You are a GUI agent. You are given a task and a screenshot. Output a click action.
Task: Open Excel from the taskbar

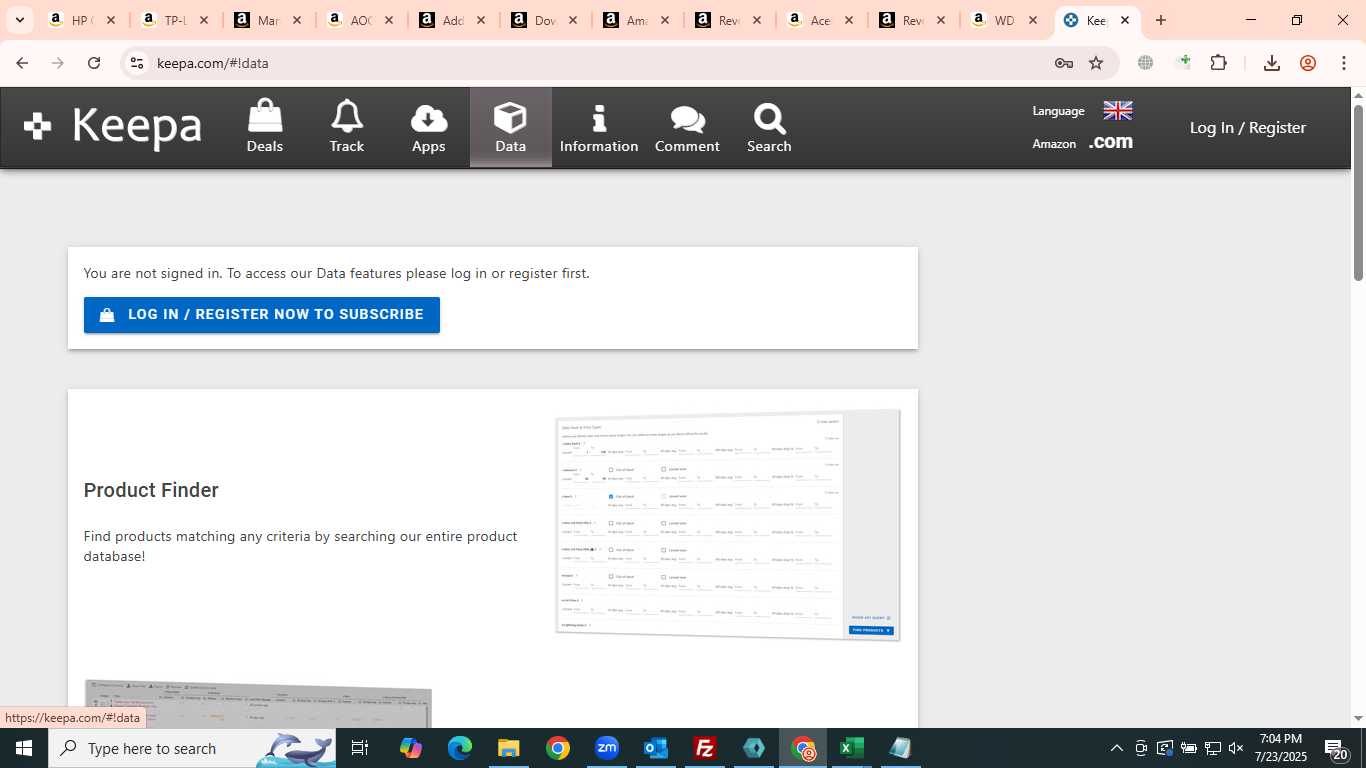pos(852,748)
